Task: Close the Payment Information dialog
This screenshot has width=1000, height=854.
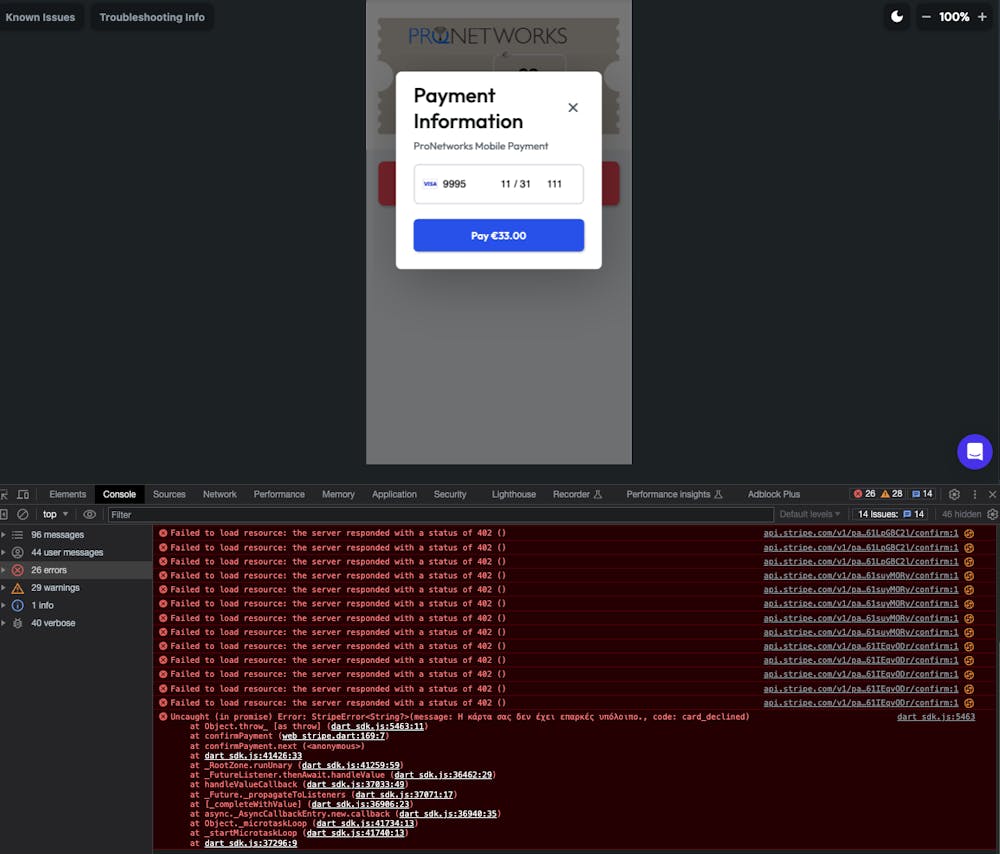Action: [573, 108]
